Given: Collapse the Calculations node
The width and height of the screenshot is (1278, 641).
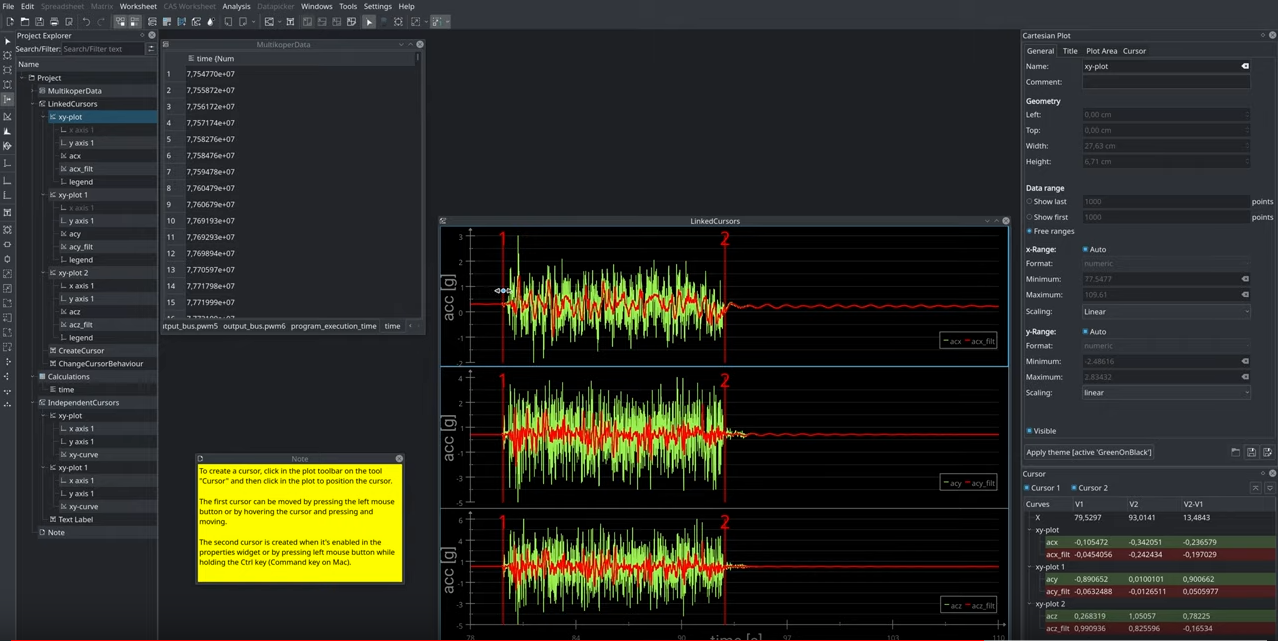Looking at the screenshot, I should pyautogui.click(x=33, y=377).
